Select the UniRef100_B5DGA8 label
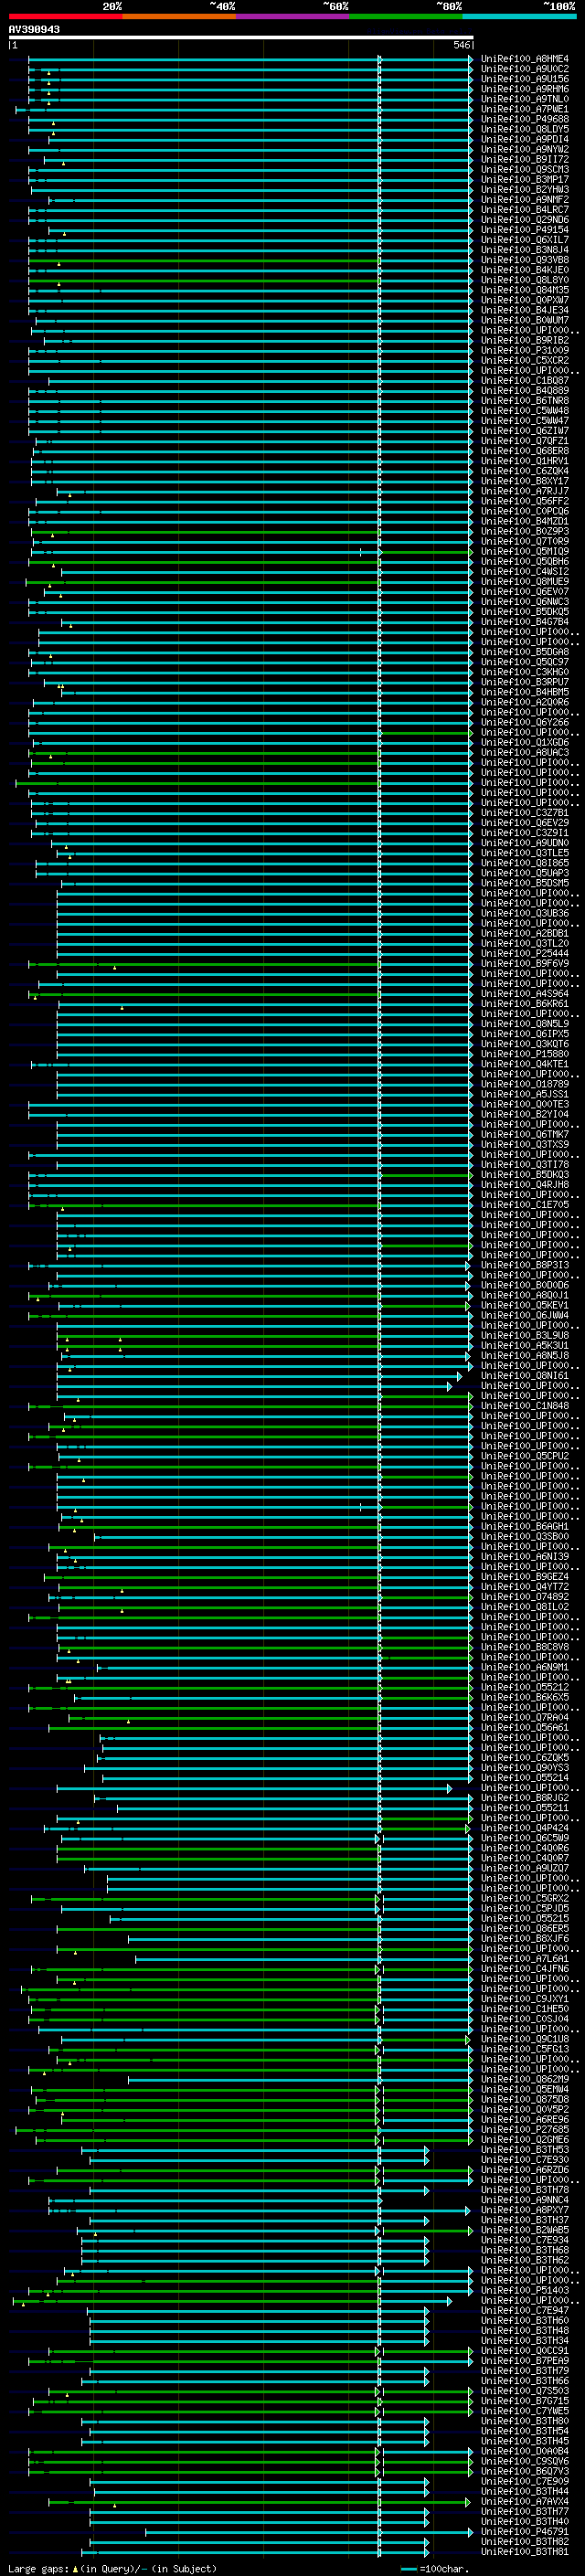 (x=524, y=652)
